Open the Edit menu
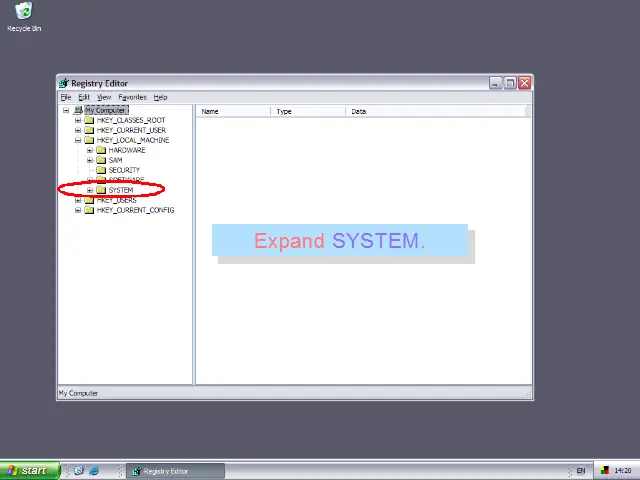The image size is (640, 480). [84, 97]
